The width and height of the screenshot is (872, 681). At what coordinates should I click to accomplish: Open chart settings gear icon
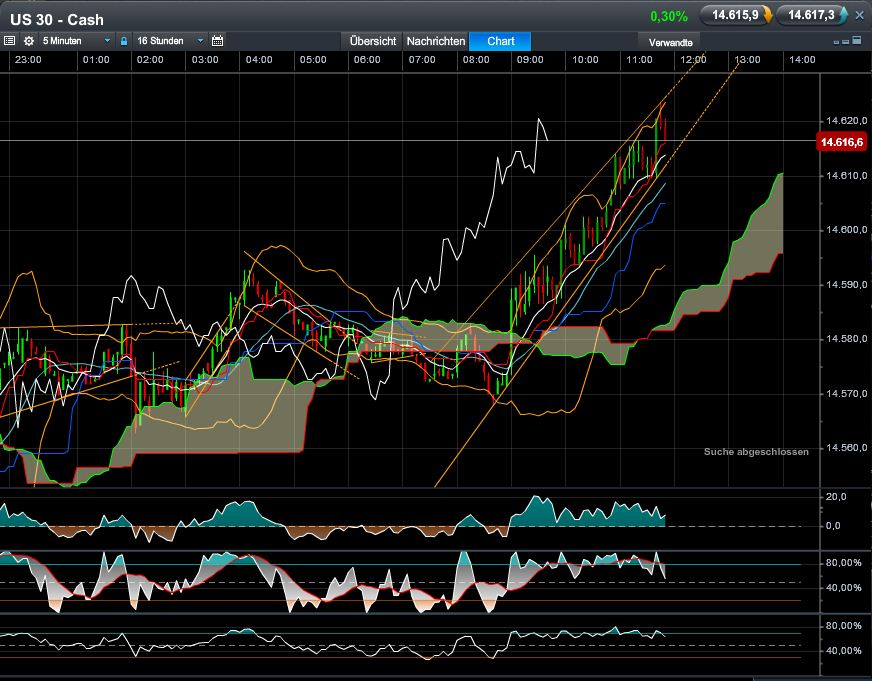(x=29, y=41)
